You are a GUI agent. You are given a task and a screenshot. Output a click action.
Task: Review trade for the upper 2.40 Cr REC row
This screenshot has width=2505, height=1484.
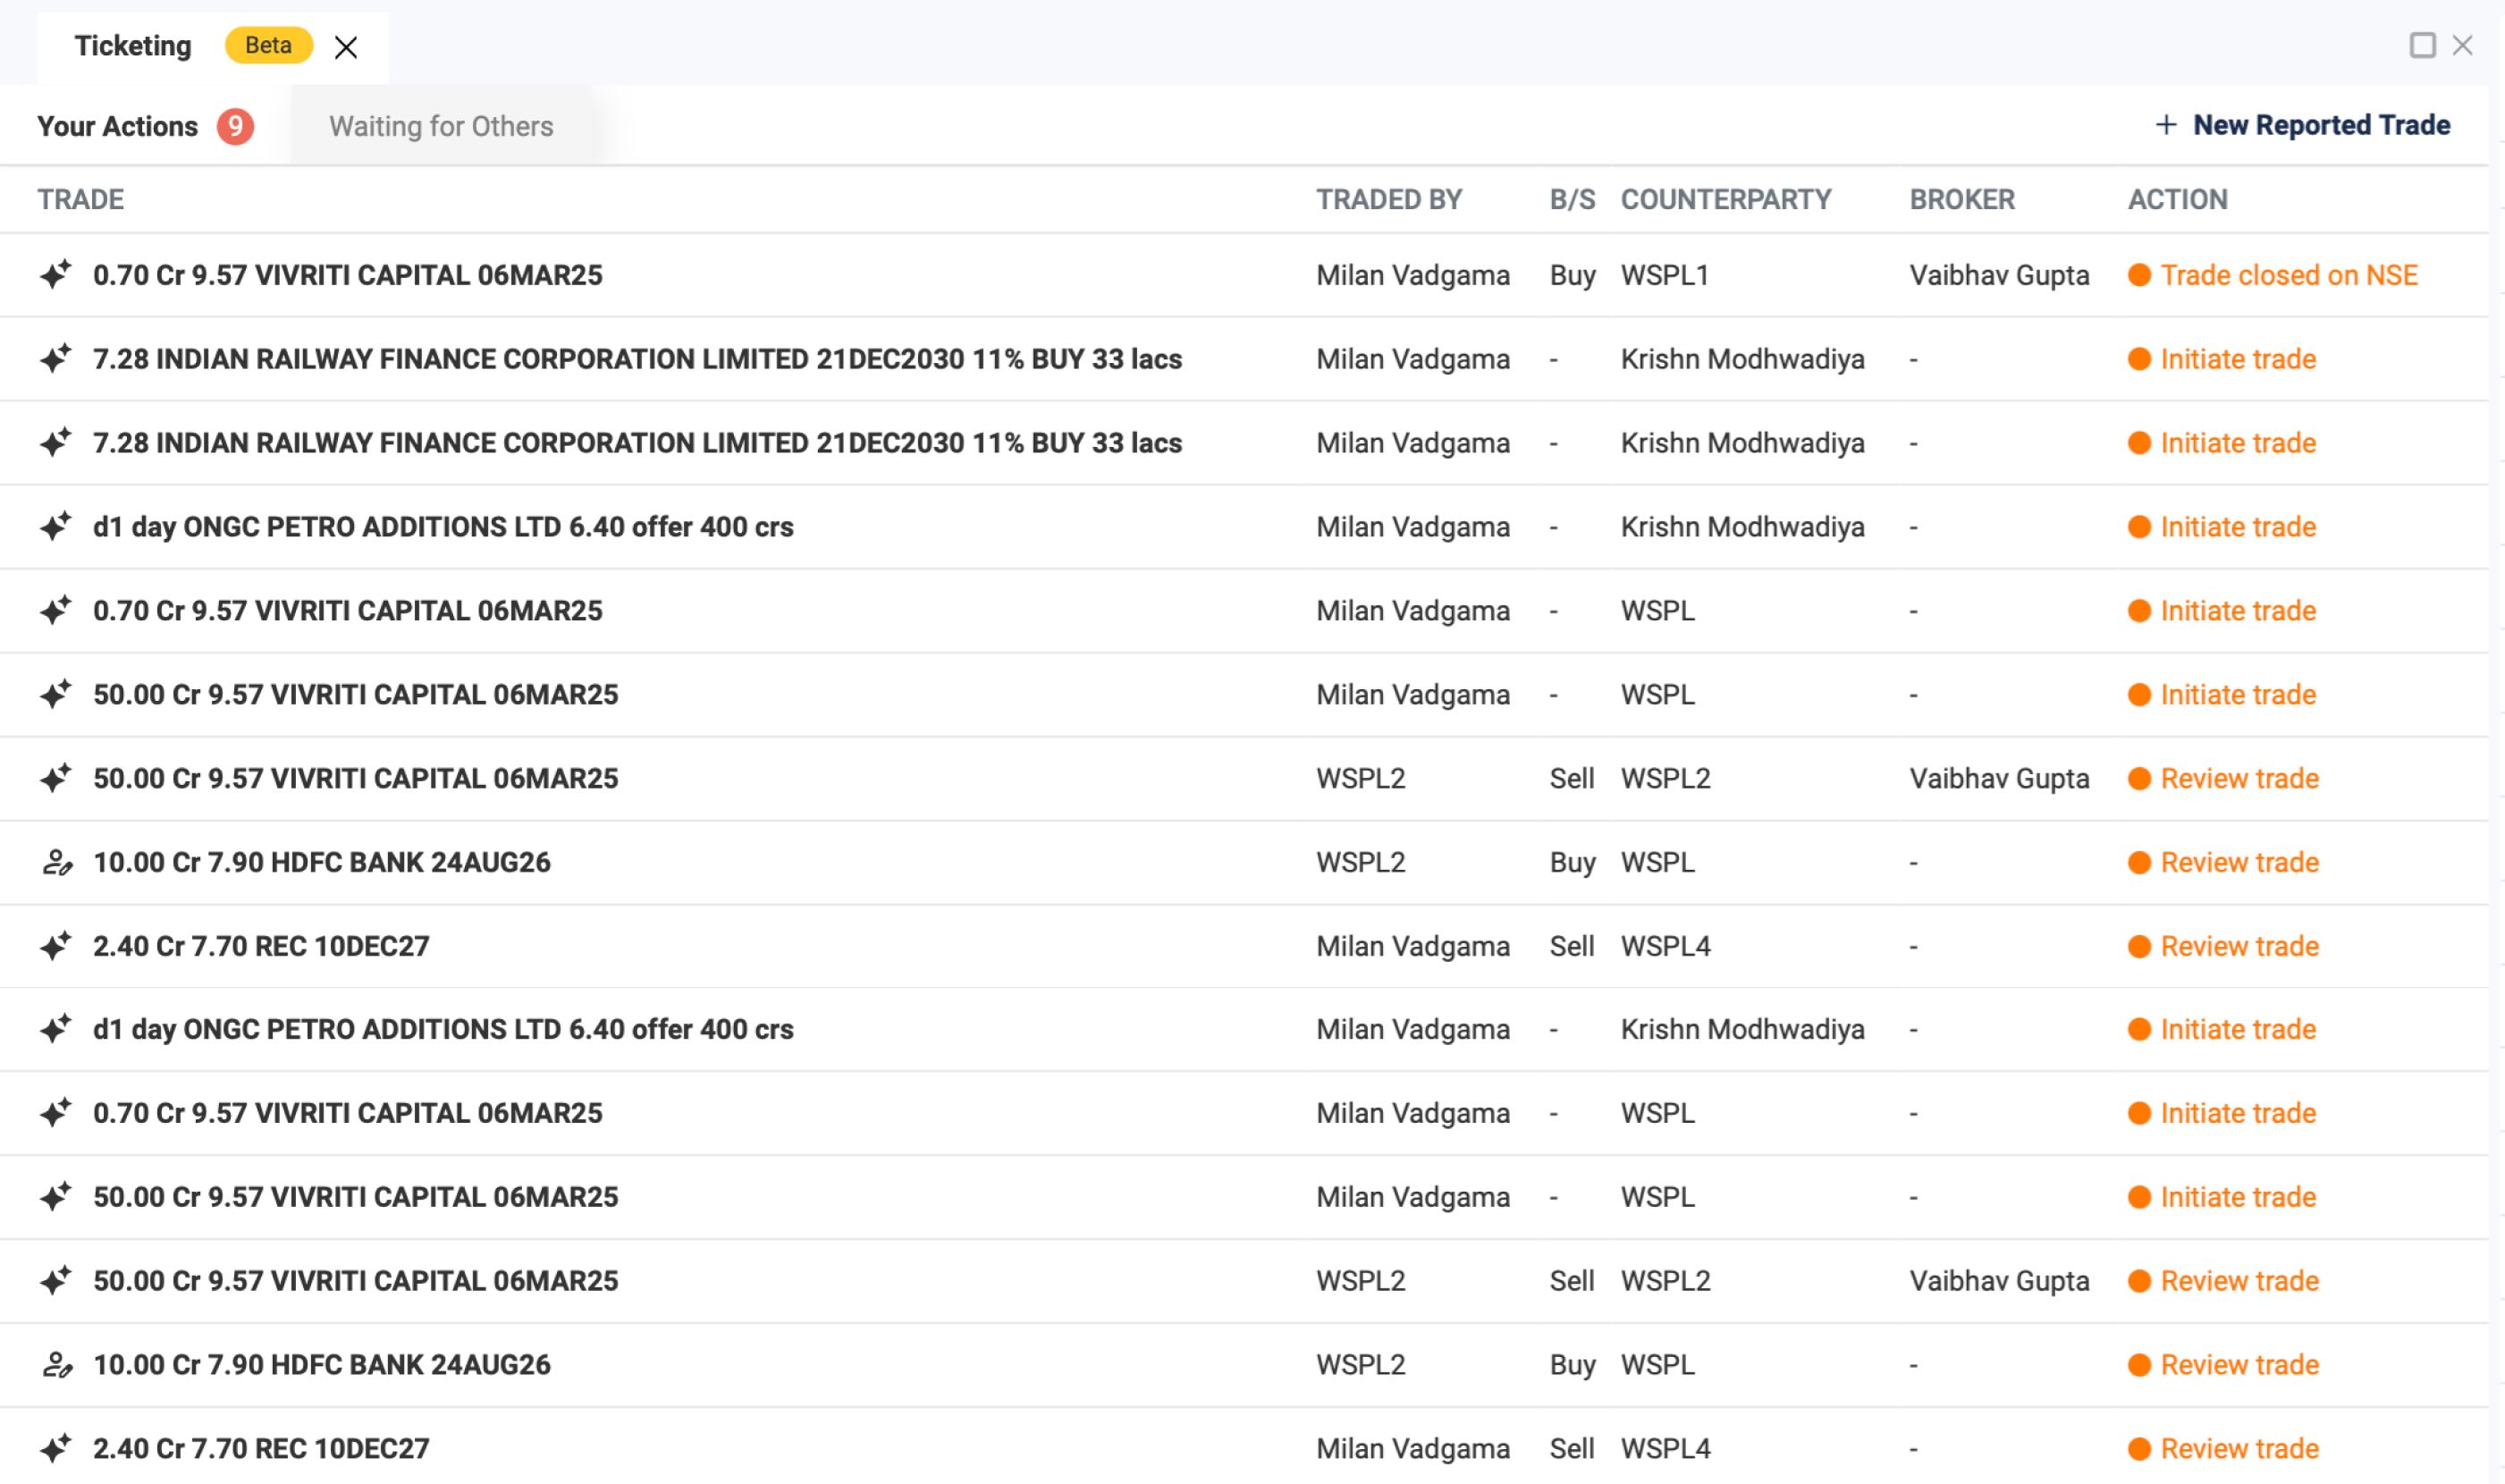(2240, 946)
